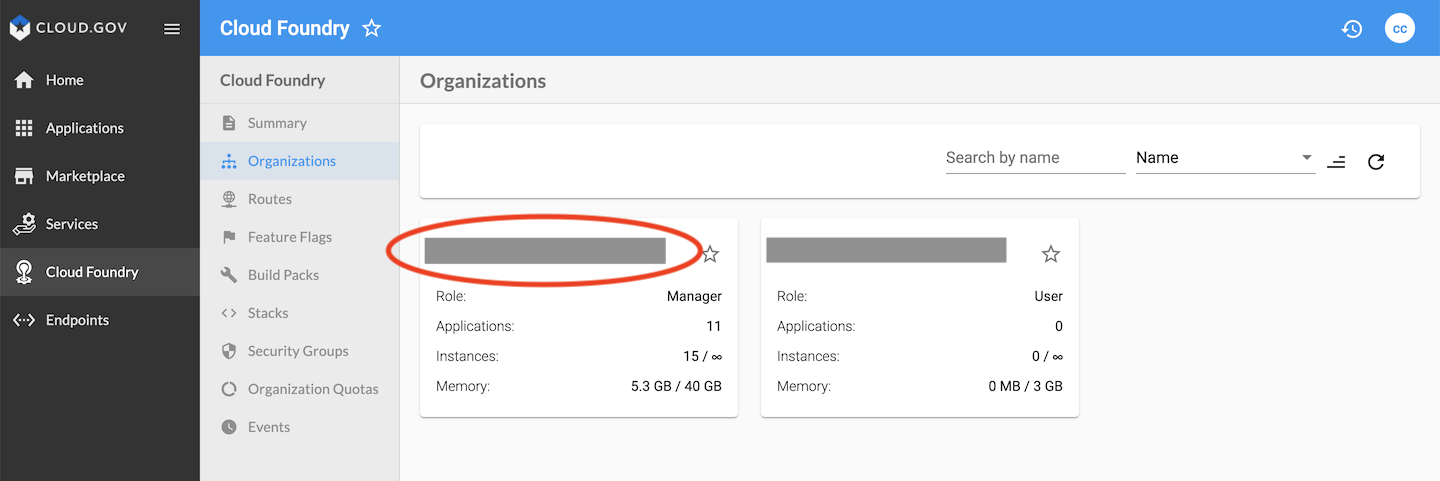Click the cloud.gov logo

[68, 28]
